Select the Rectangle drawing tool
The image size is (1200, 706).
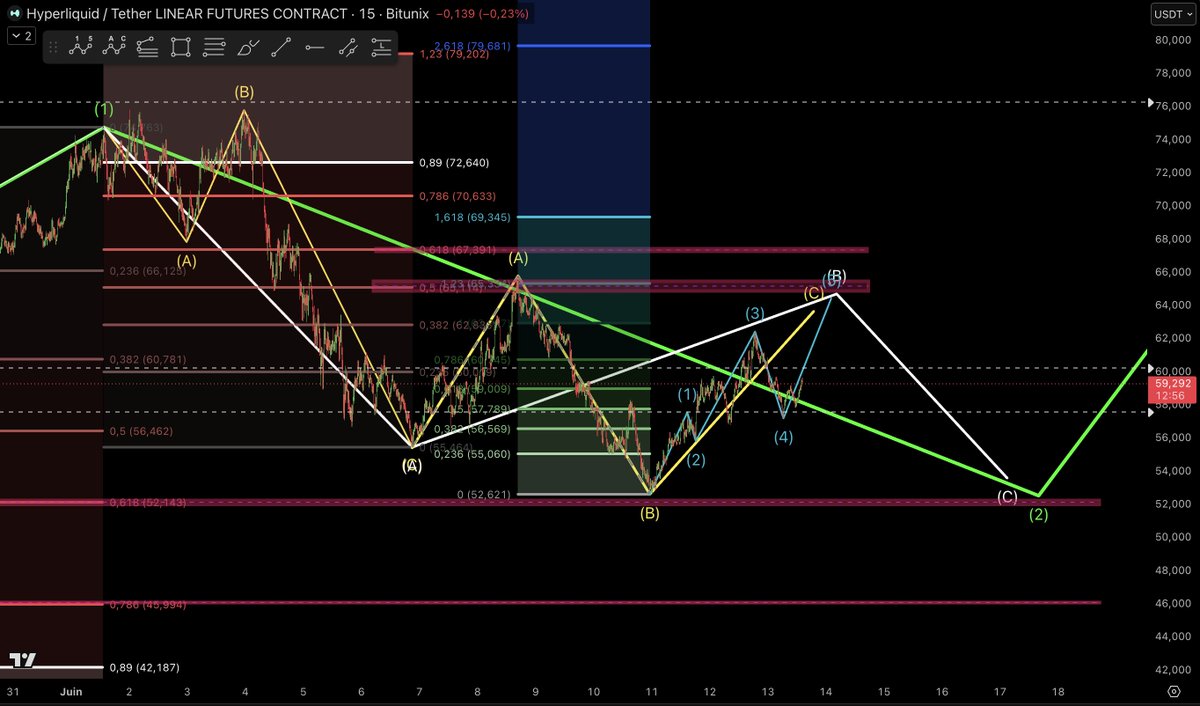[x=181, y=46]
